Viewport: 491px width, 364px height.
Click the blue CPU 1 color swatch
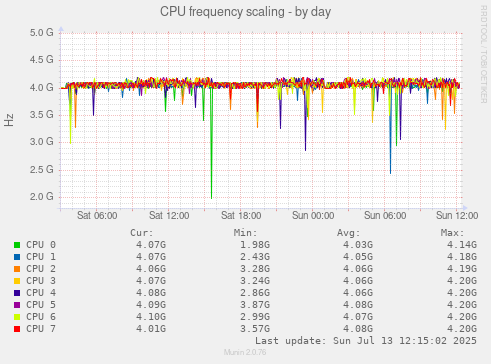point(17,257)
